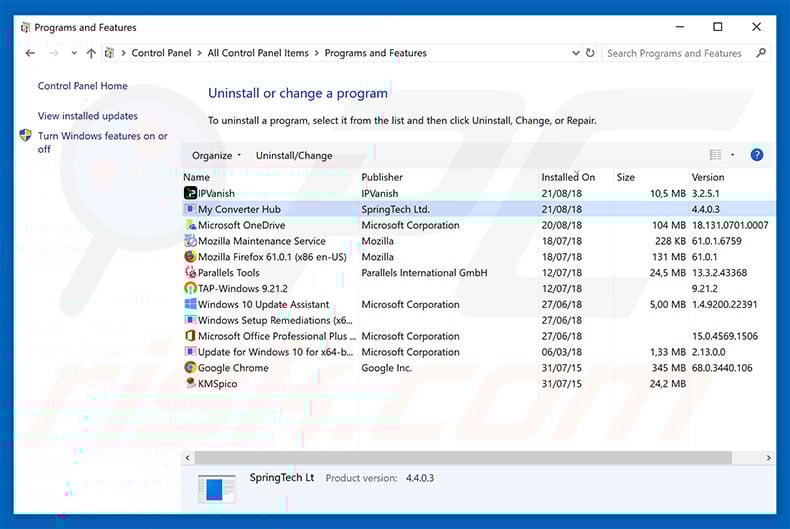Click the Parallels Tools icon
The width and height of the screenshot is (790, 529).
[190, 272]
